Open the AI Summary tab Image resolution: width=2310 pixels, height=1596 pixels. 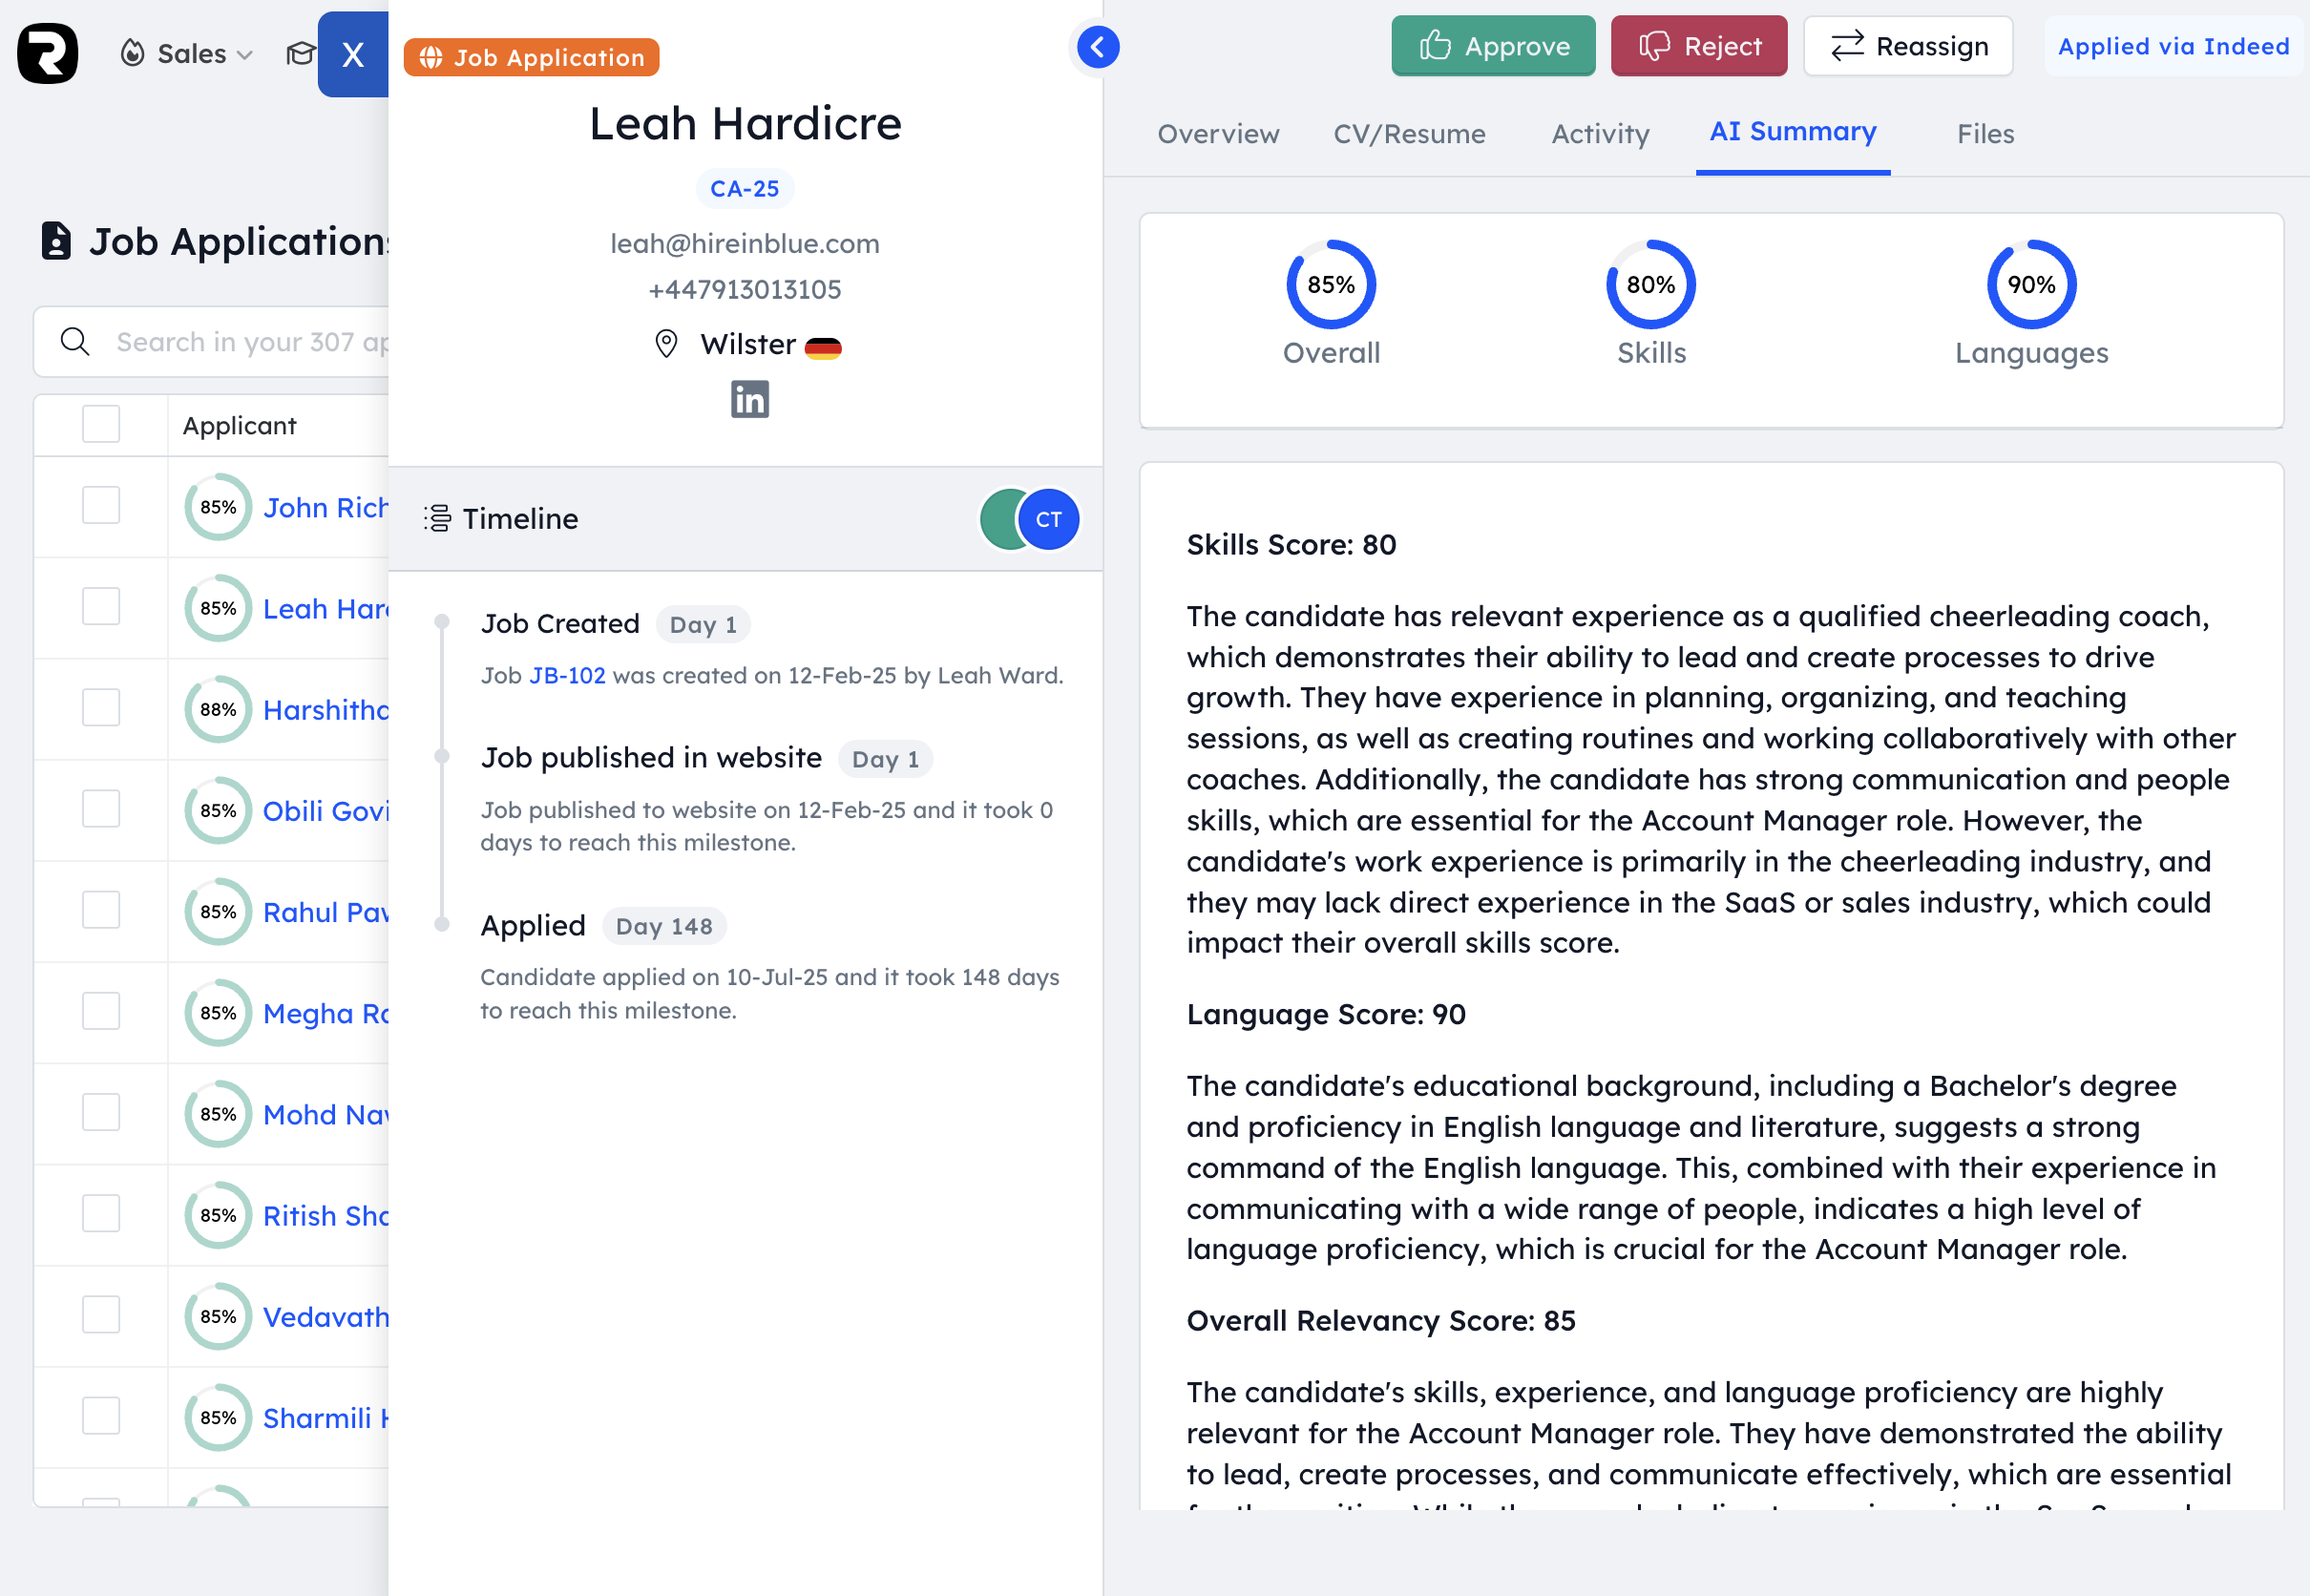coord(1792,131)
